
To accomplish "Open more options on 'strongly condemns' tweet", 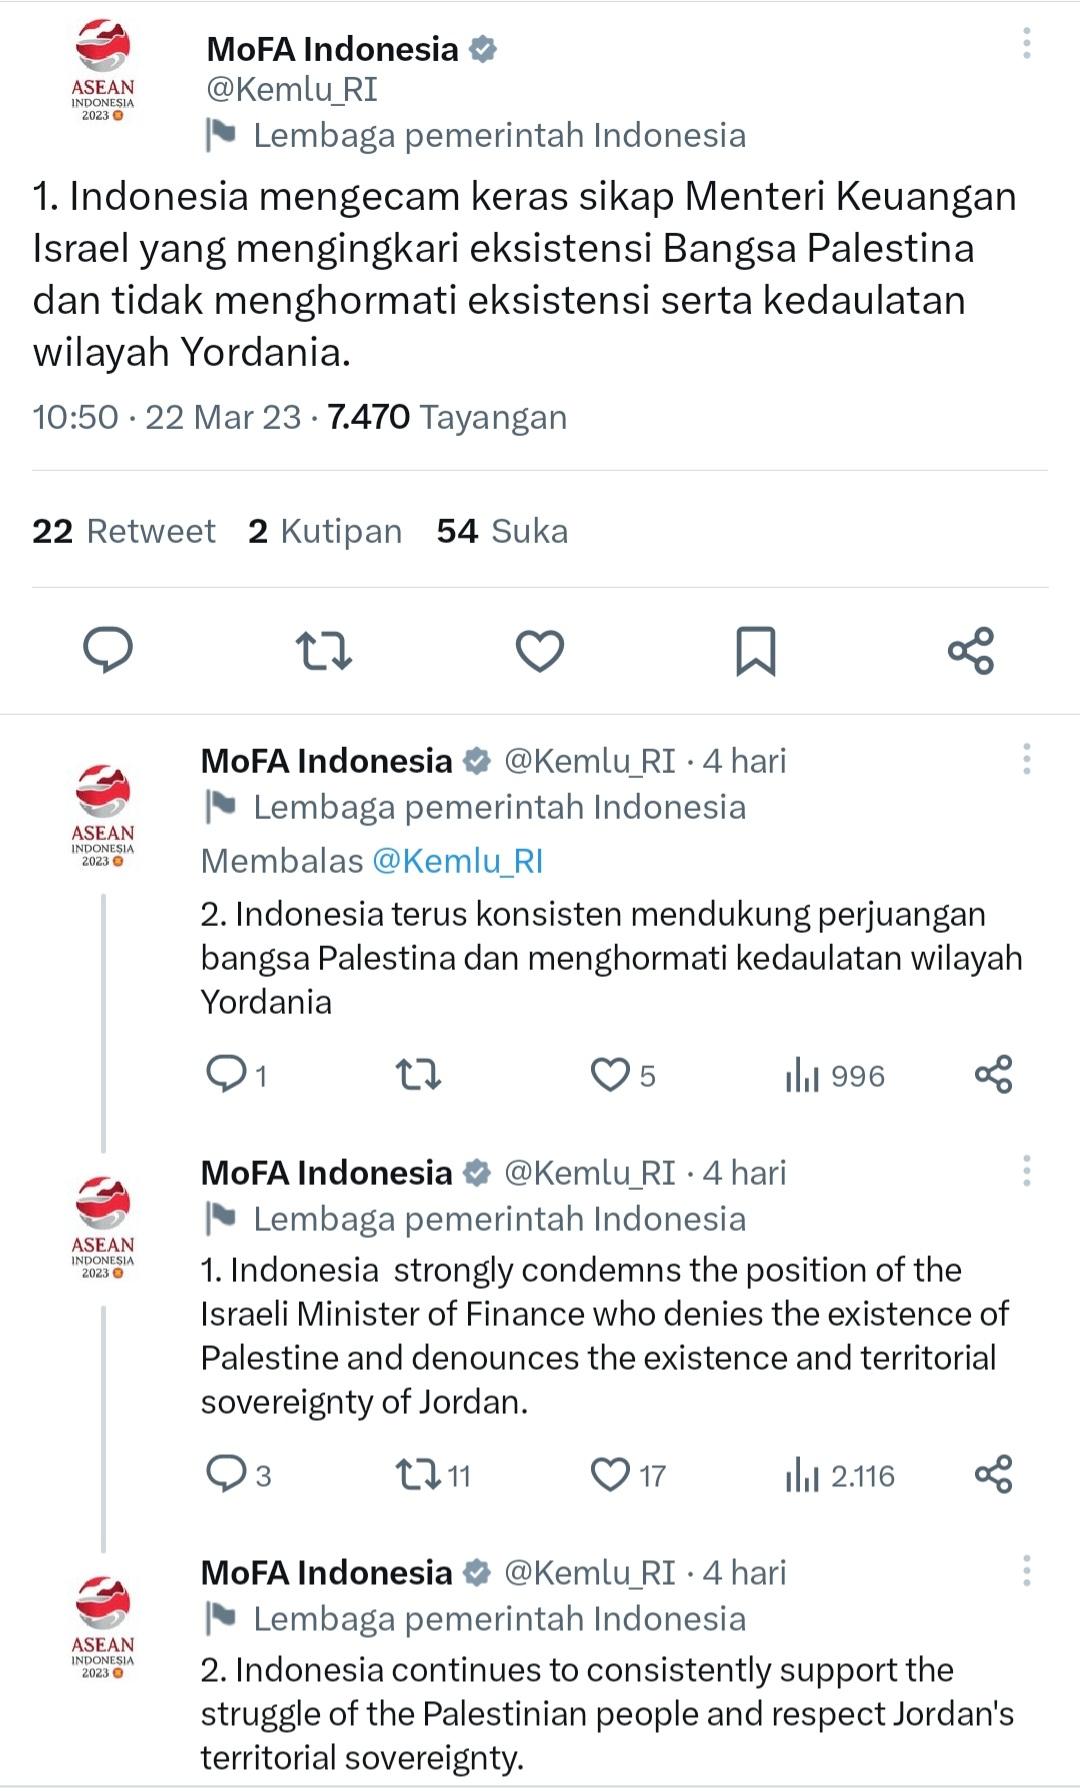I will click(x=1026, y=1171).
